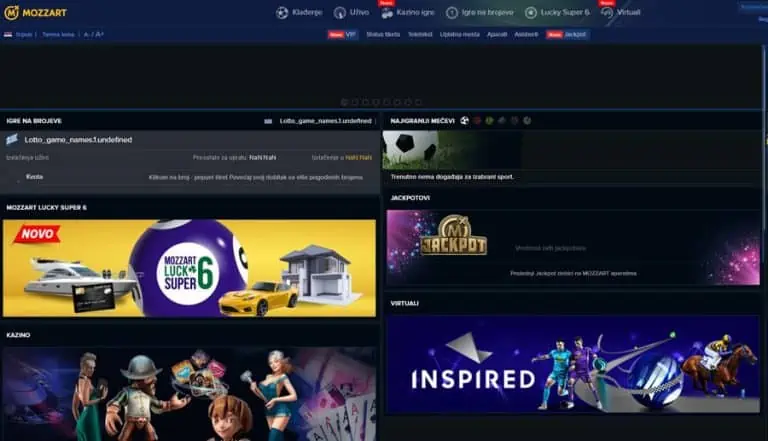Select the green sport icon in Najigraniji mečevi
This screenshot has width=768, height=441.
tap(489, 121)
